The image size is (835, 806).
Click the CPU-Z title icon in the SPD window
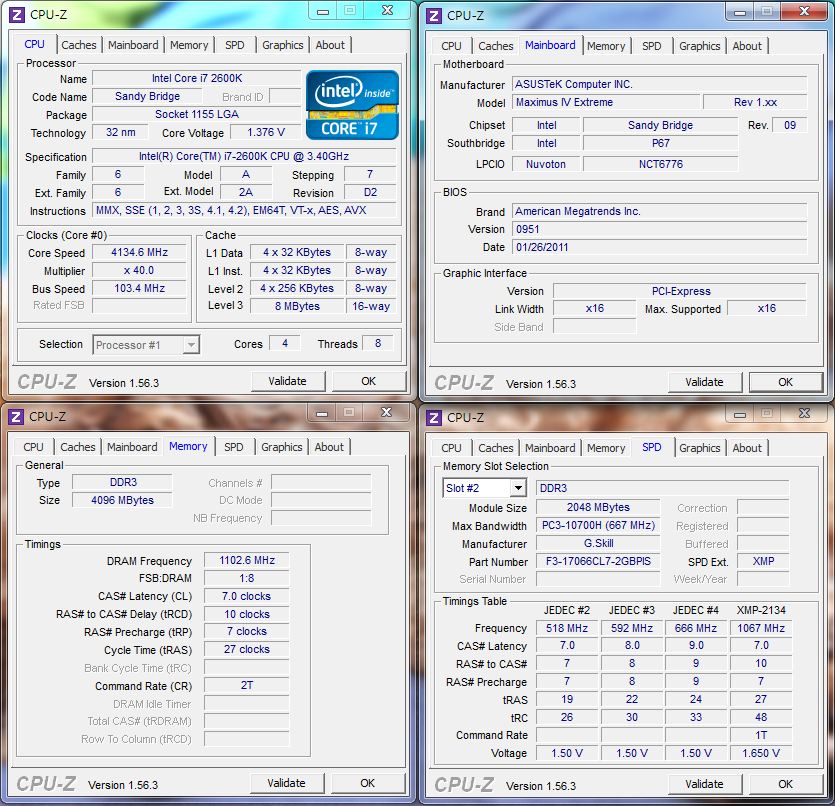tap(434, 417)
